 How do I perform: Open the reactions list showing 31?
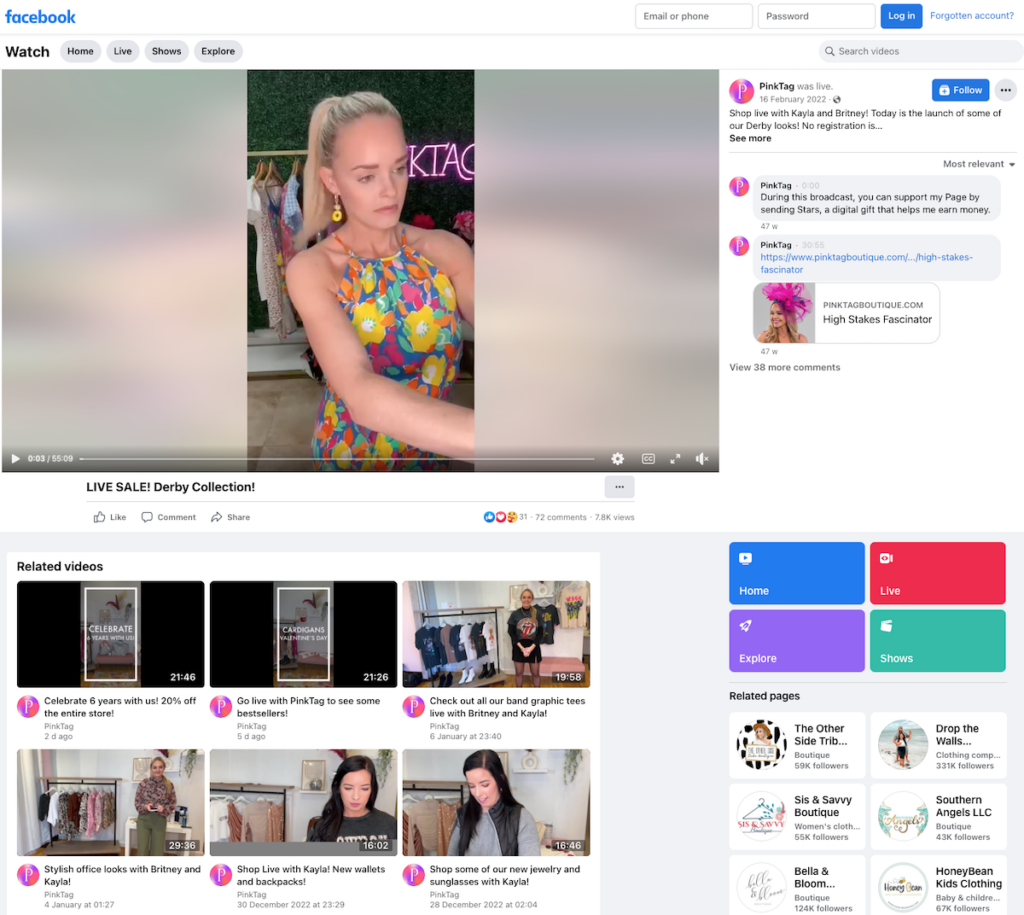click(505, 517)
